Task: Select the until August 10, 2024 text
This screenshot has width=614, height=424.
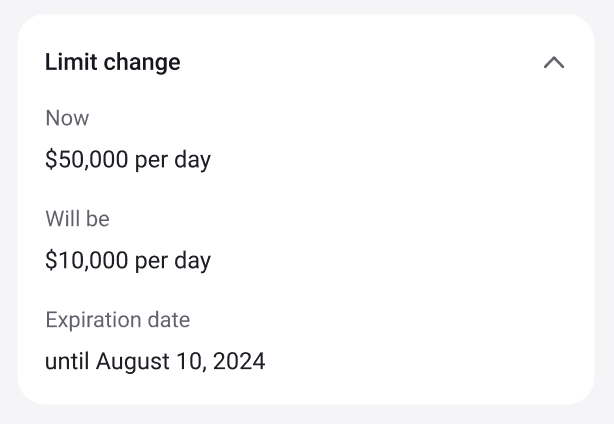Action: pyautogui.click(x=155, y=361)
